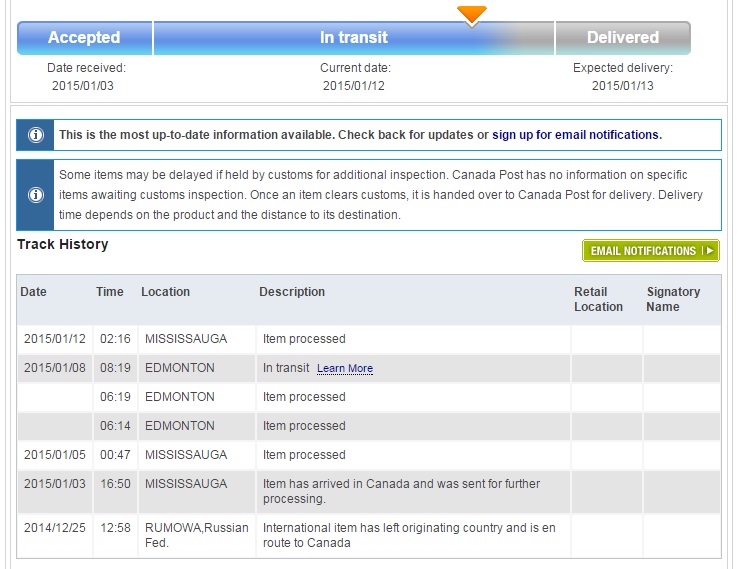
Task: Select the In transit status segment
Action: pyautogui.click(x=353, y=38)
